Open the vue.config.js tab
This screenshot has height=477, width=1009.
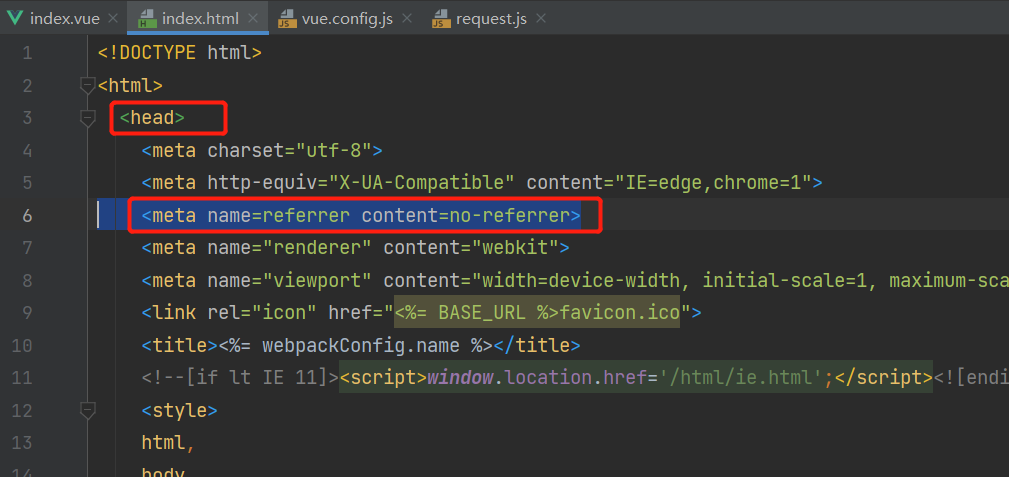click(x=344, y=18)
